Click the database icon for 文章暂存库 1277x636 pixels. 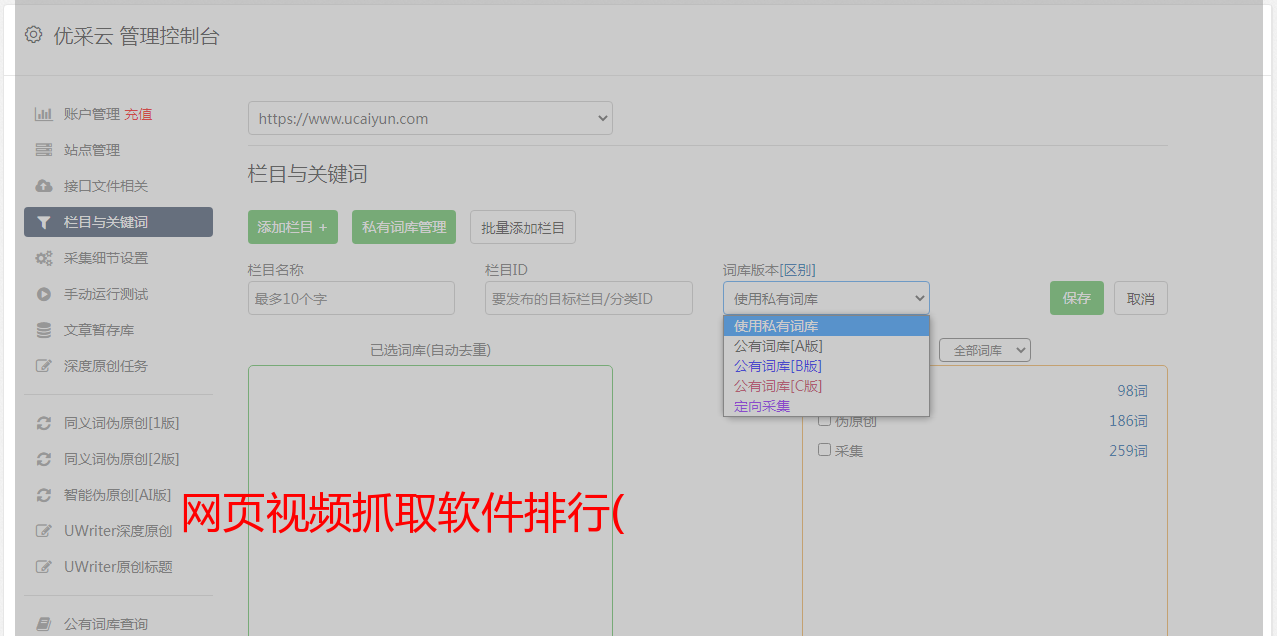tap(44, 330)
